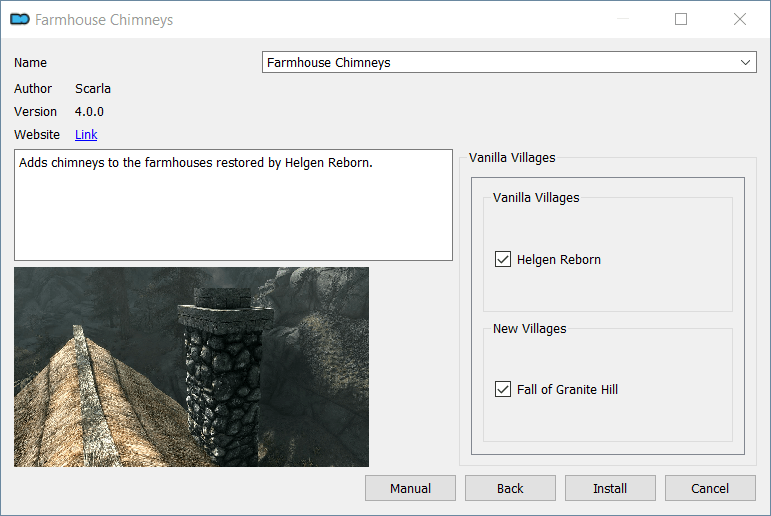Viewport: 771px width, 516px height.
Task: Open the website Link
Action: click(x=86, y=134)
